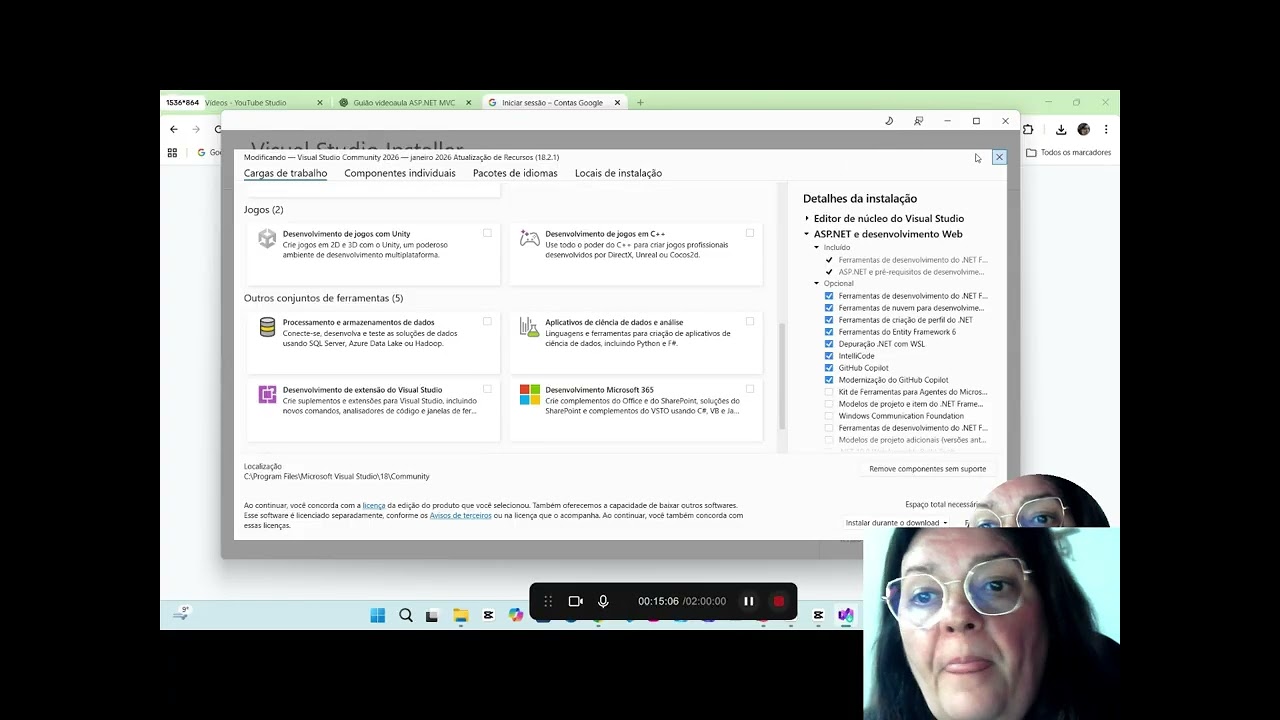Click the data storage and processing database icon
This screenshot has height=720, width=1280.
[267, 327]
